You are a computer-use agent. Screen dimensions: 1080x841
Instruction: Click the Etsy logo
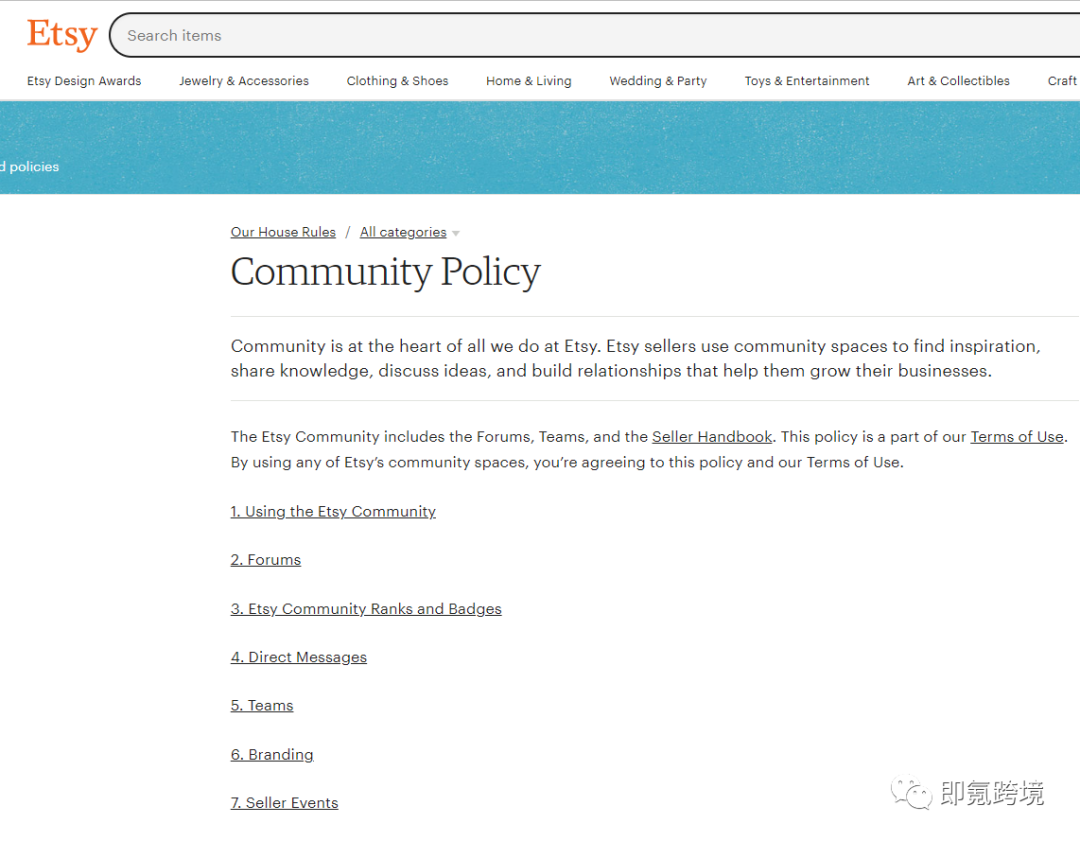(x=61, y=35)
